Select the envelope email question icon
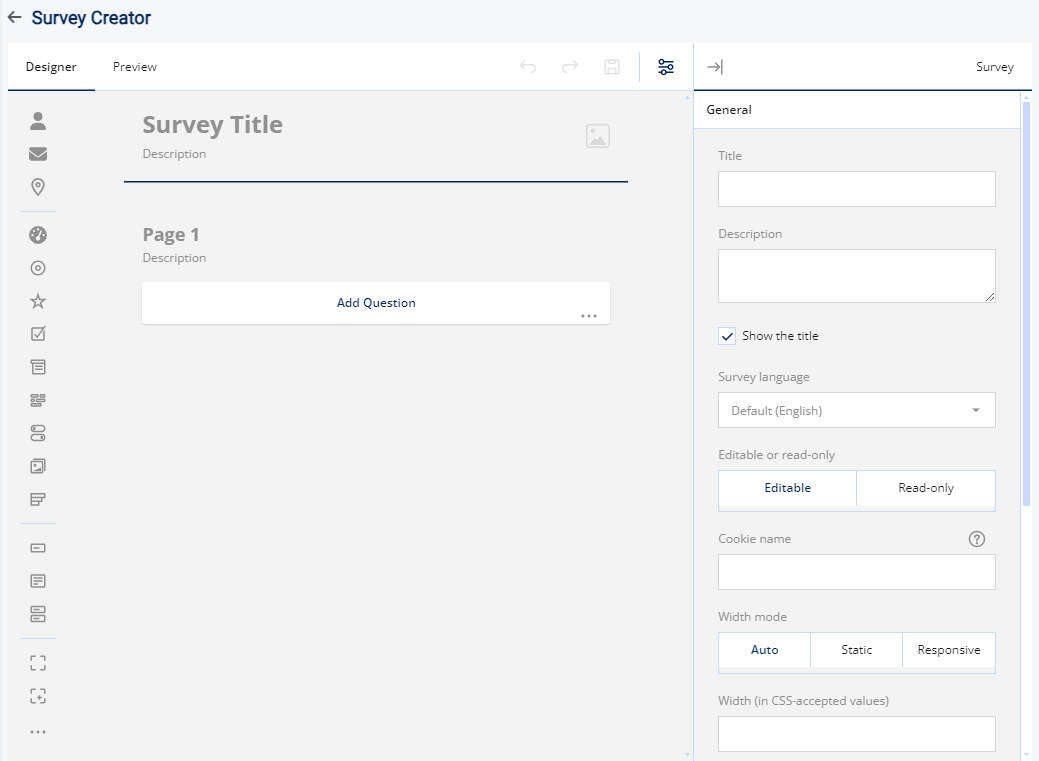1039x761 pixels. 37,153
